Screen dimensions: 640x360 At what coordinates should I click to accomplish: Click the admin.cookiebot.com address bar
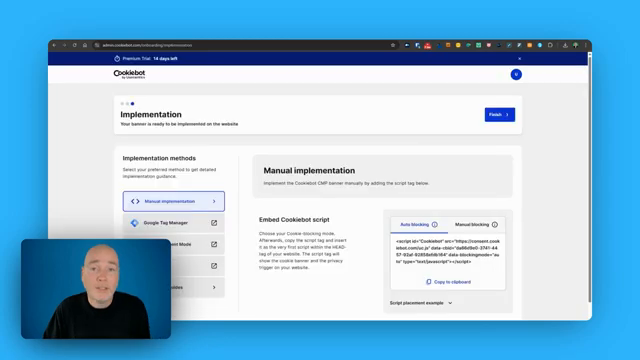pyautogui.click(x=245, y=45)
